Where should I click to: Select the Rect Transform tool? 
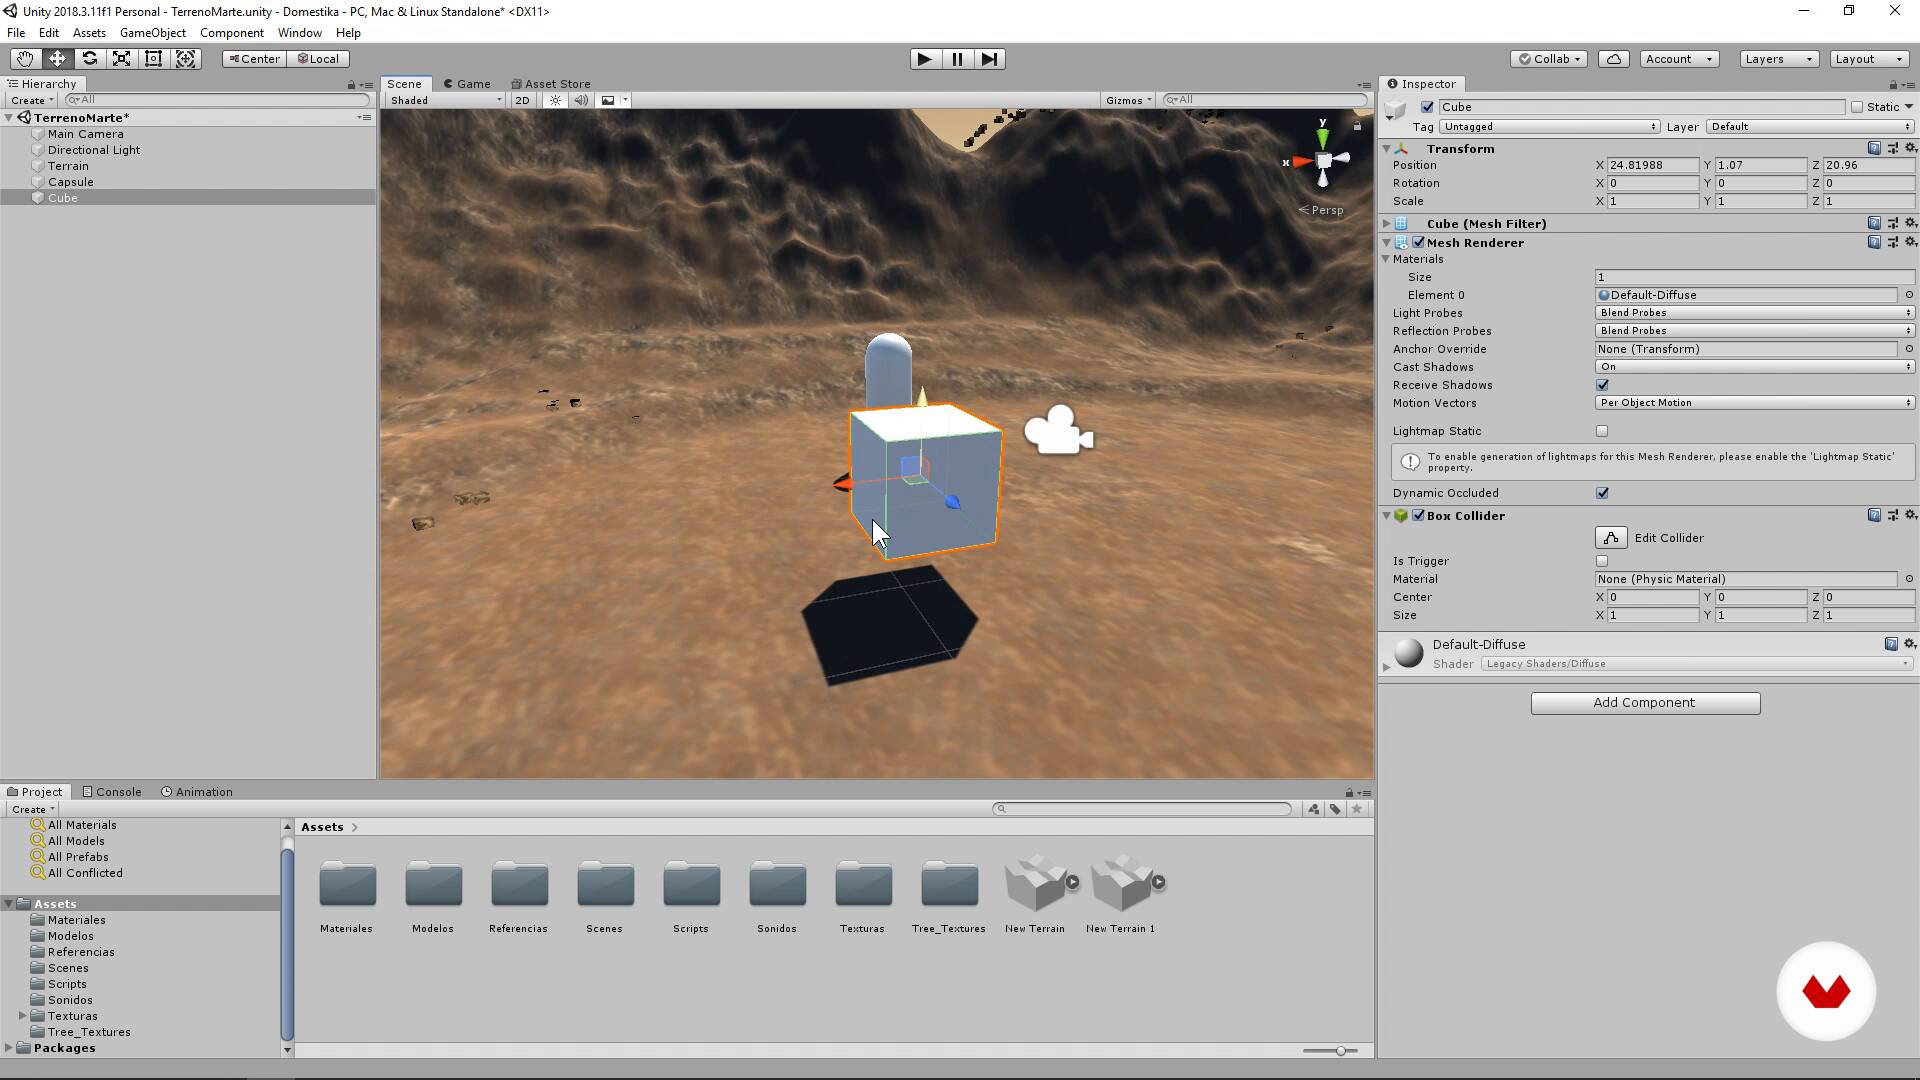click(x=153, y=59)
